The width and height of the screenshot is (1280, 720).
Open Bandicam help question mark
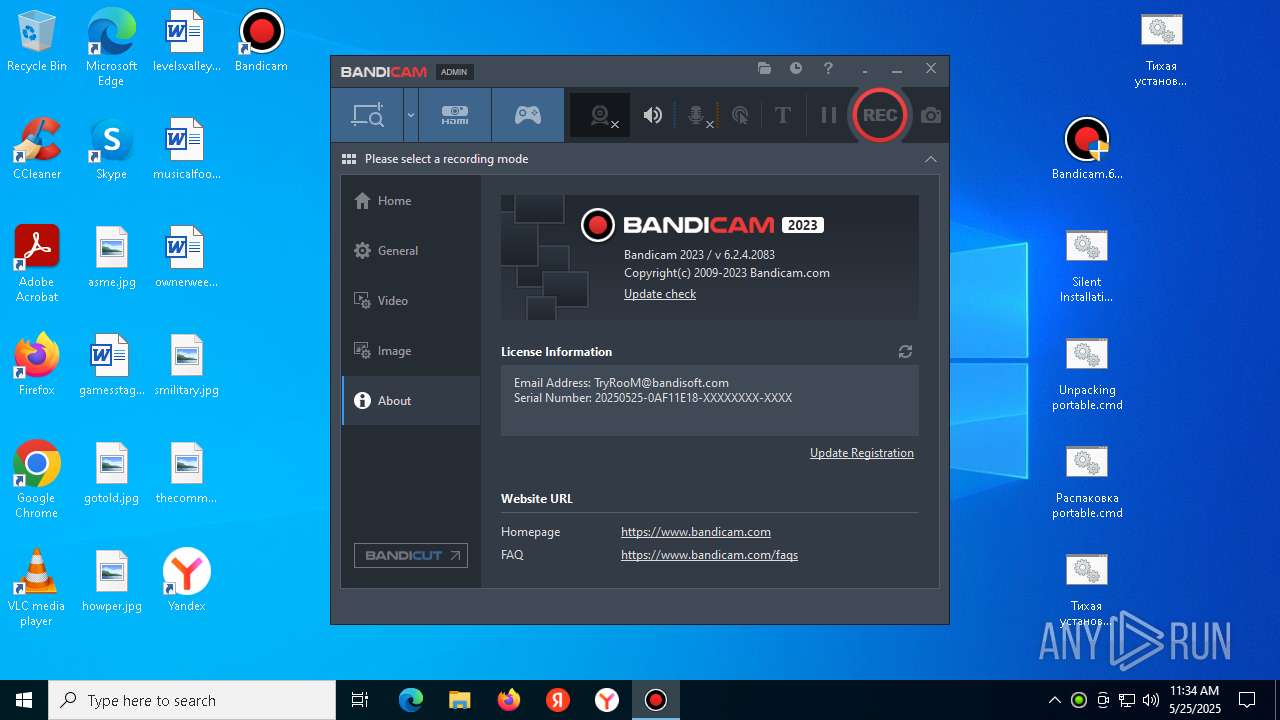tap(828, 69)
